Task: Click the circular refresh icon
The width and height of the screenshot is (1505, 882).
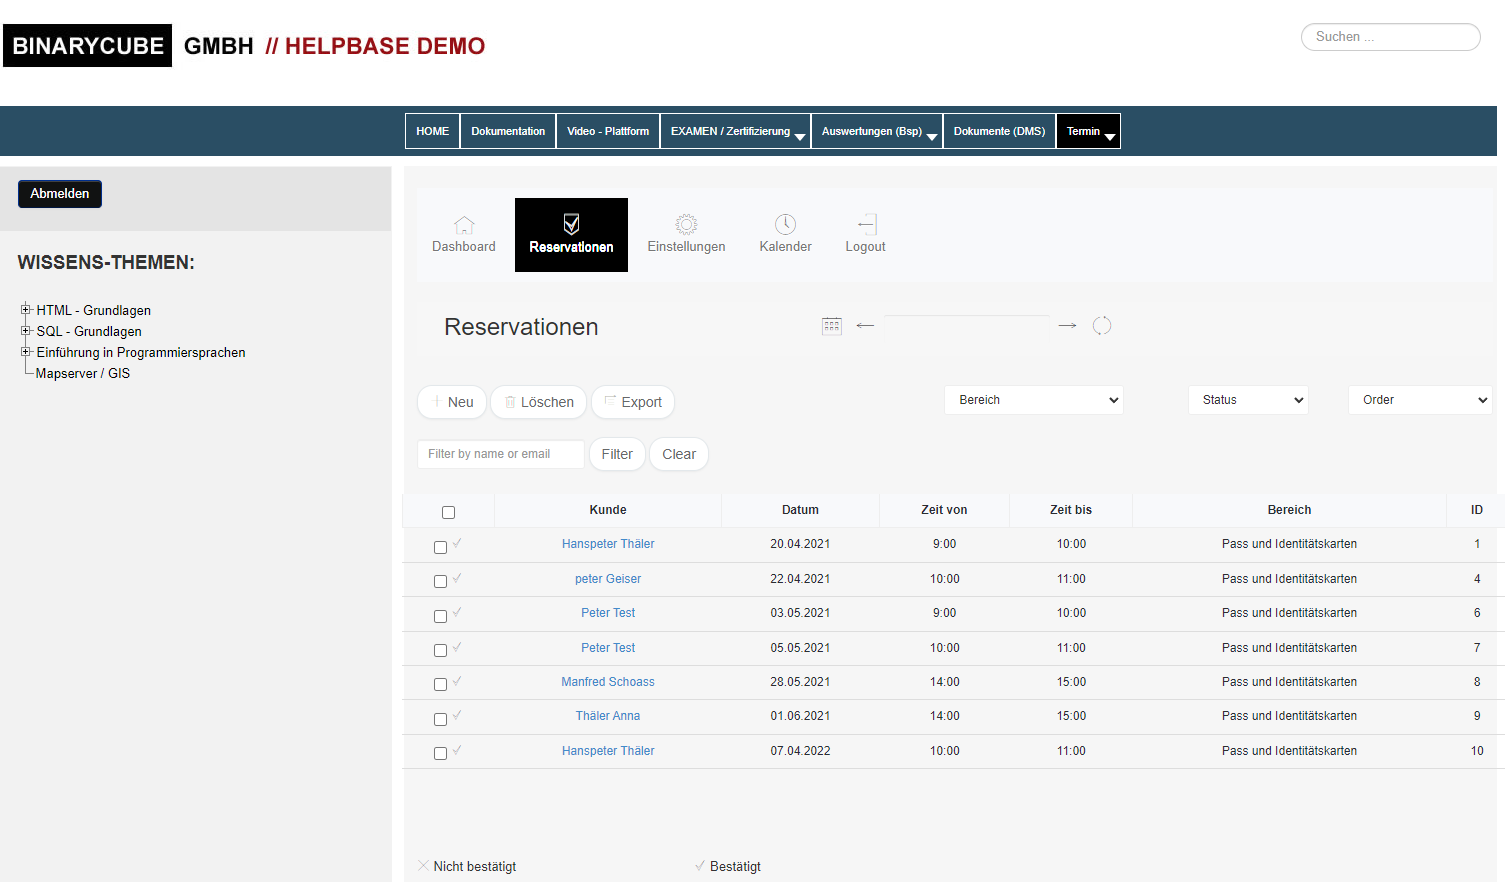Action: click(1102, 326)
